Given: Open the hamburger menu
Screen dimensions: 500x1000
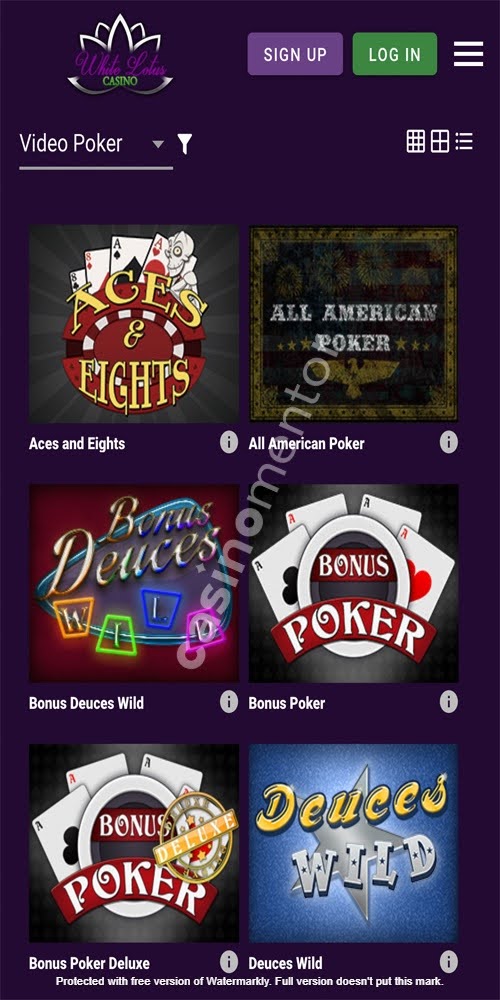Looking at the screenshot, I should click(x=468, y=54).
